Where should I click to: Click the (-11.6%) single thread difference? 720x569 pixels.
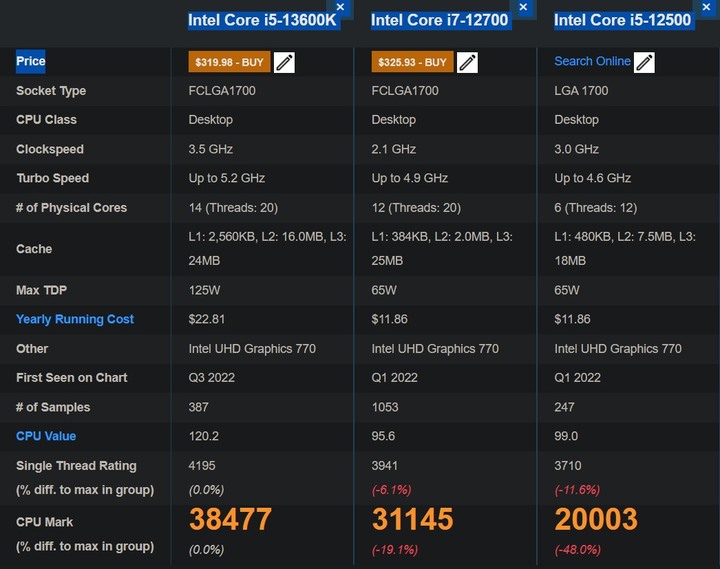tap(577, 490)
